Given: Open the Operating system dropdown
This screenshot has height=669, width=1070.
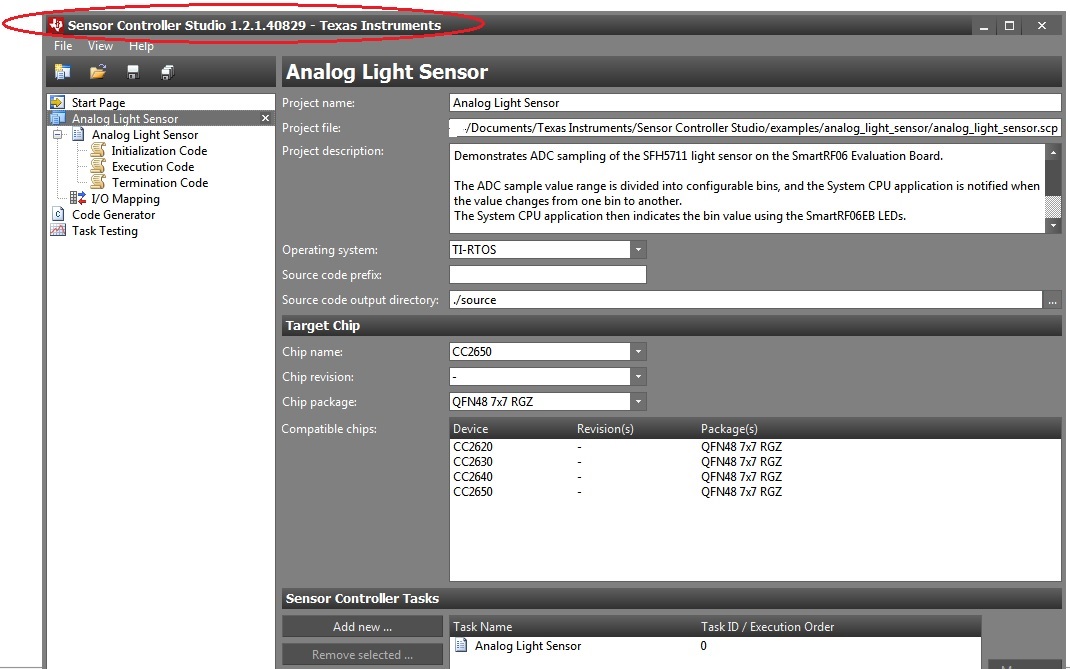Looking at the screenshot, I should tap(638, 250).
